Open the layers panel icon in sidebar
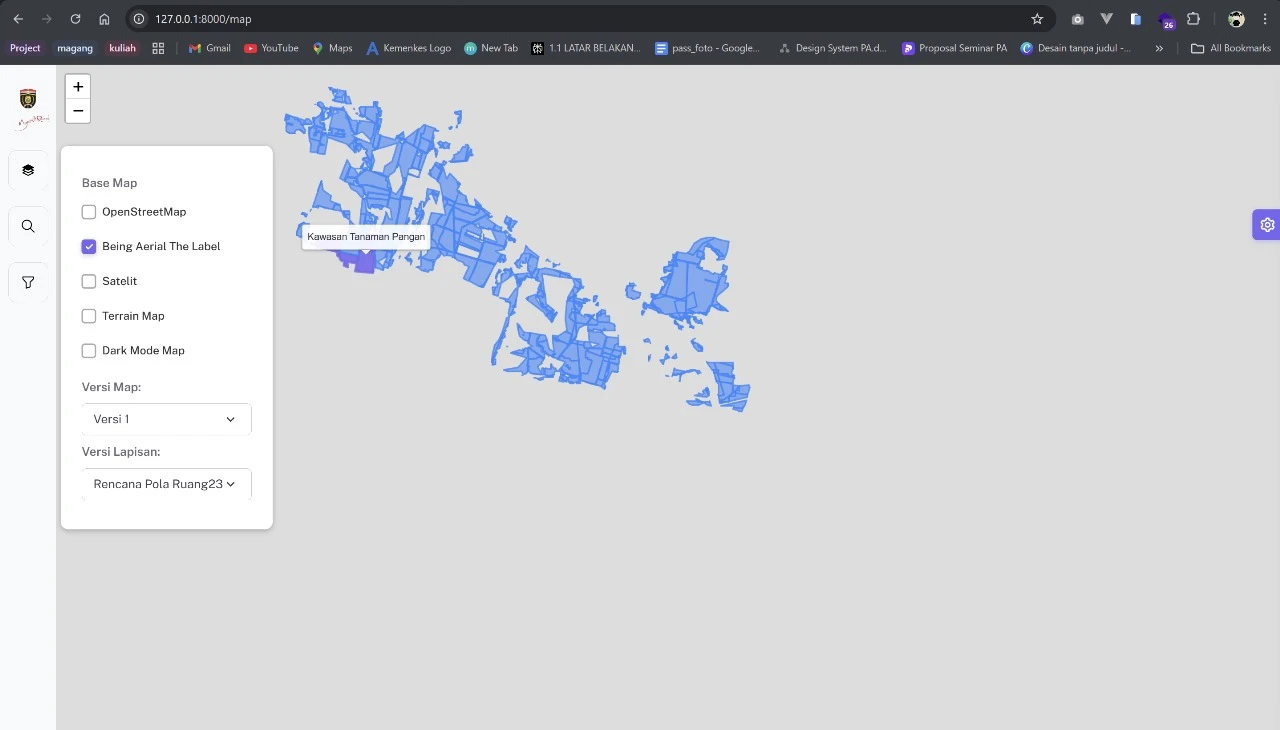Viewport: 1280px width, 730px height. (28, 170)
